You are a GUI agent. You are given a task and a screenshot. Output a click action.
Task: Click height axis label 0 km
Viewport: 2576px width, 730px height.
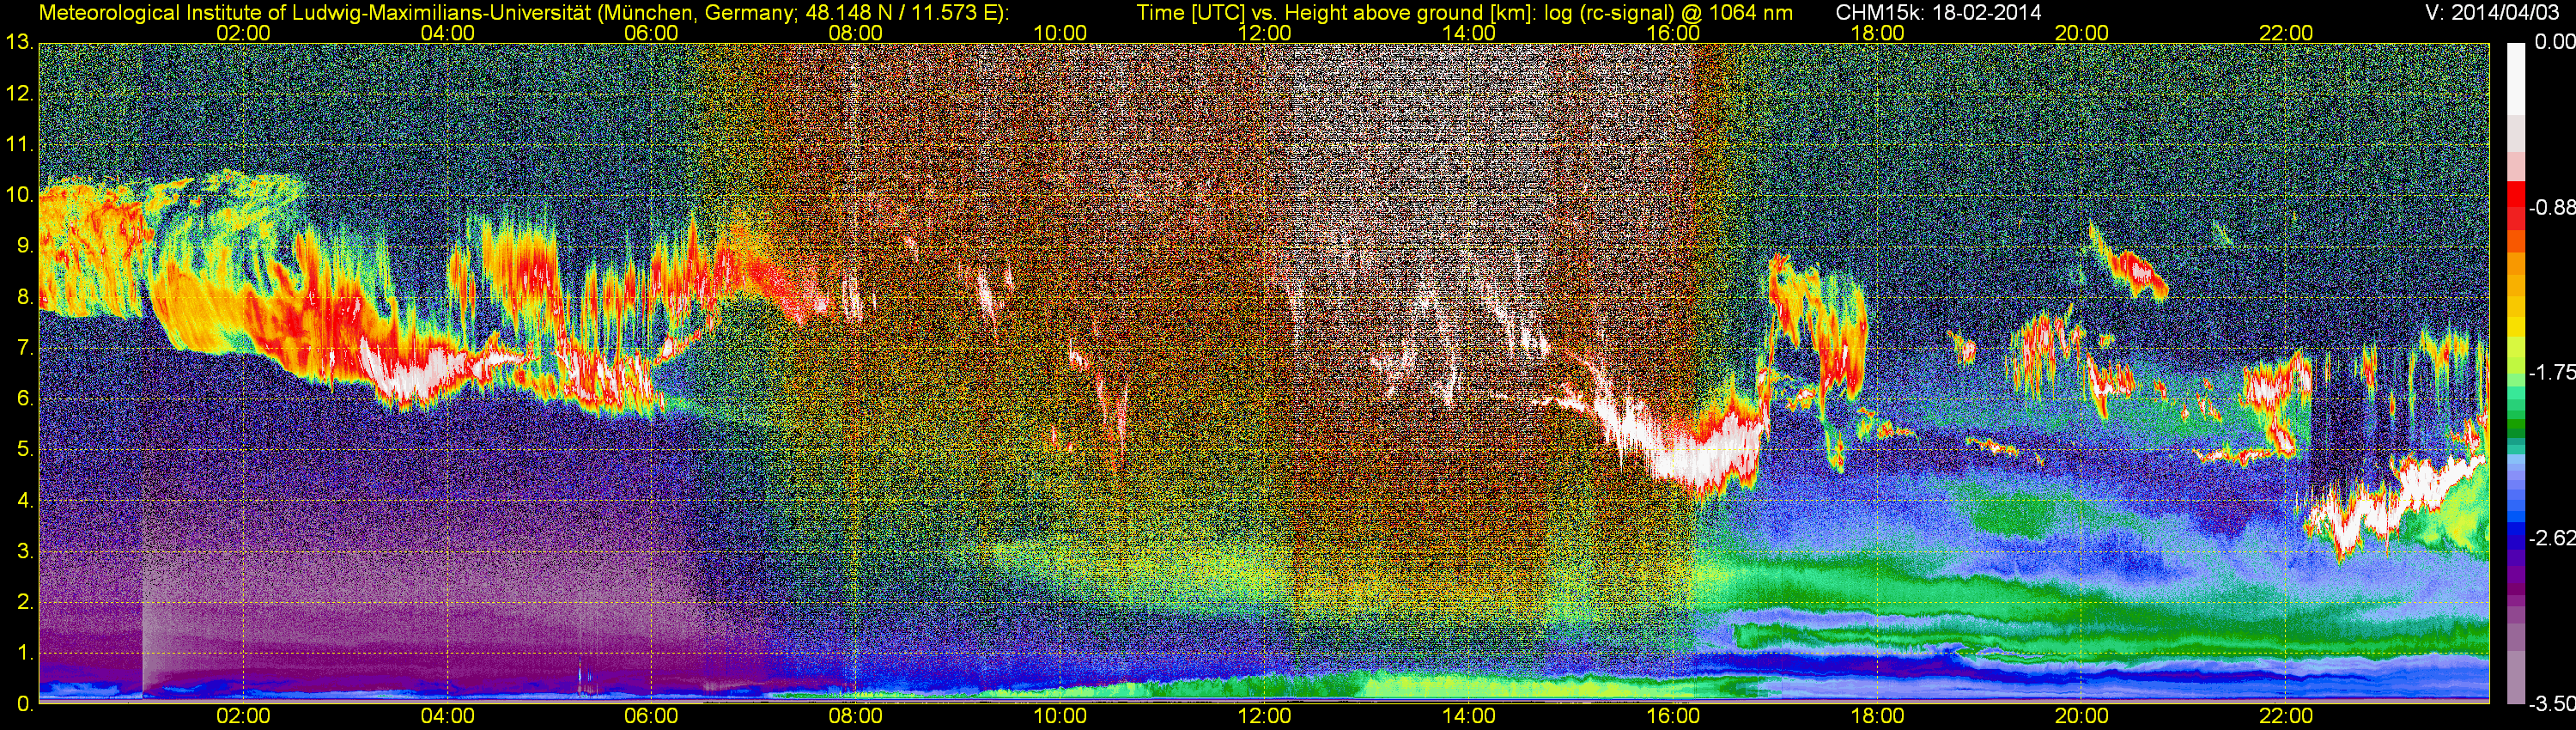(24, 704)
